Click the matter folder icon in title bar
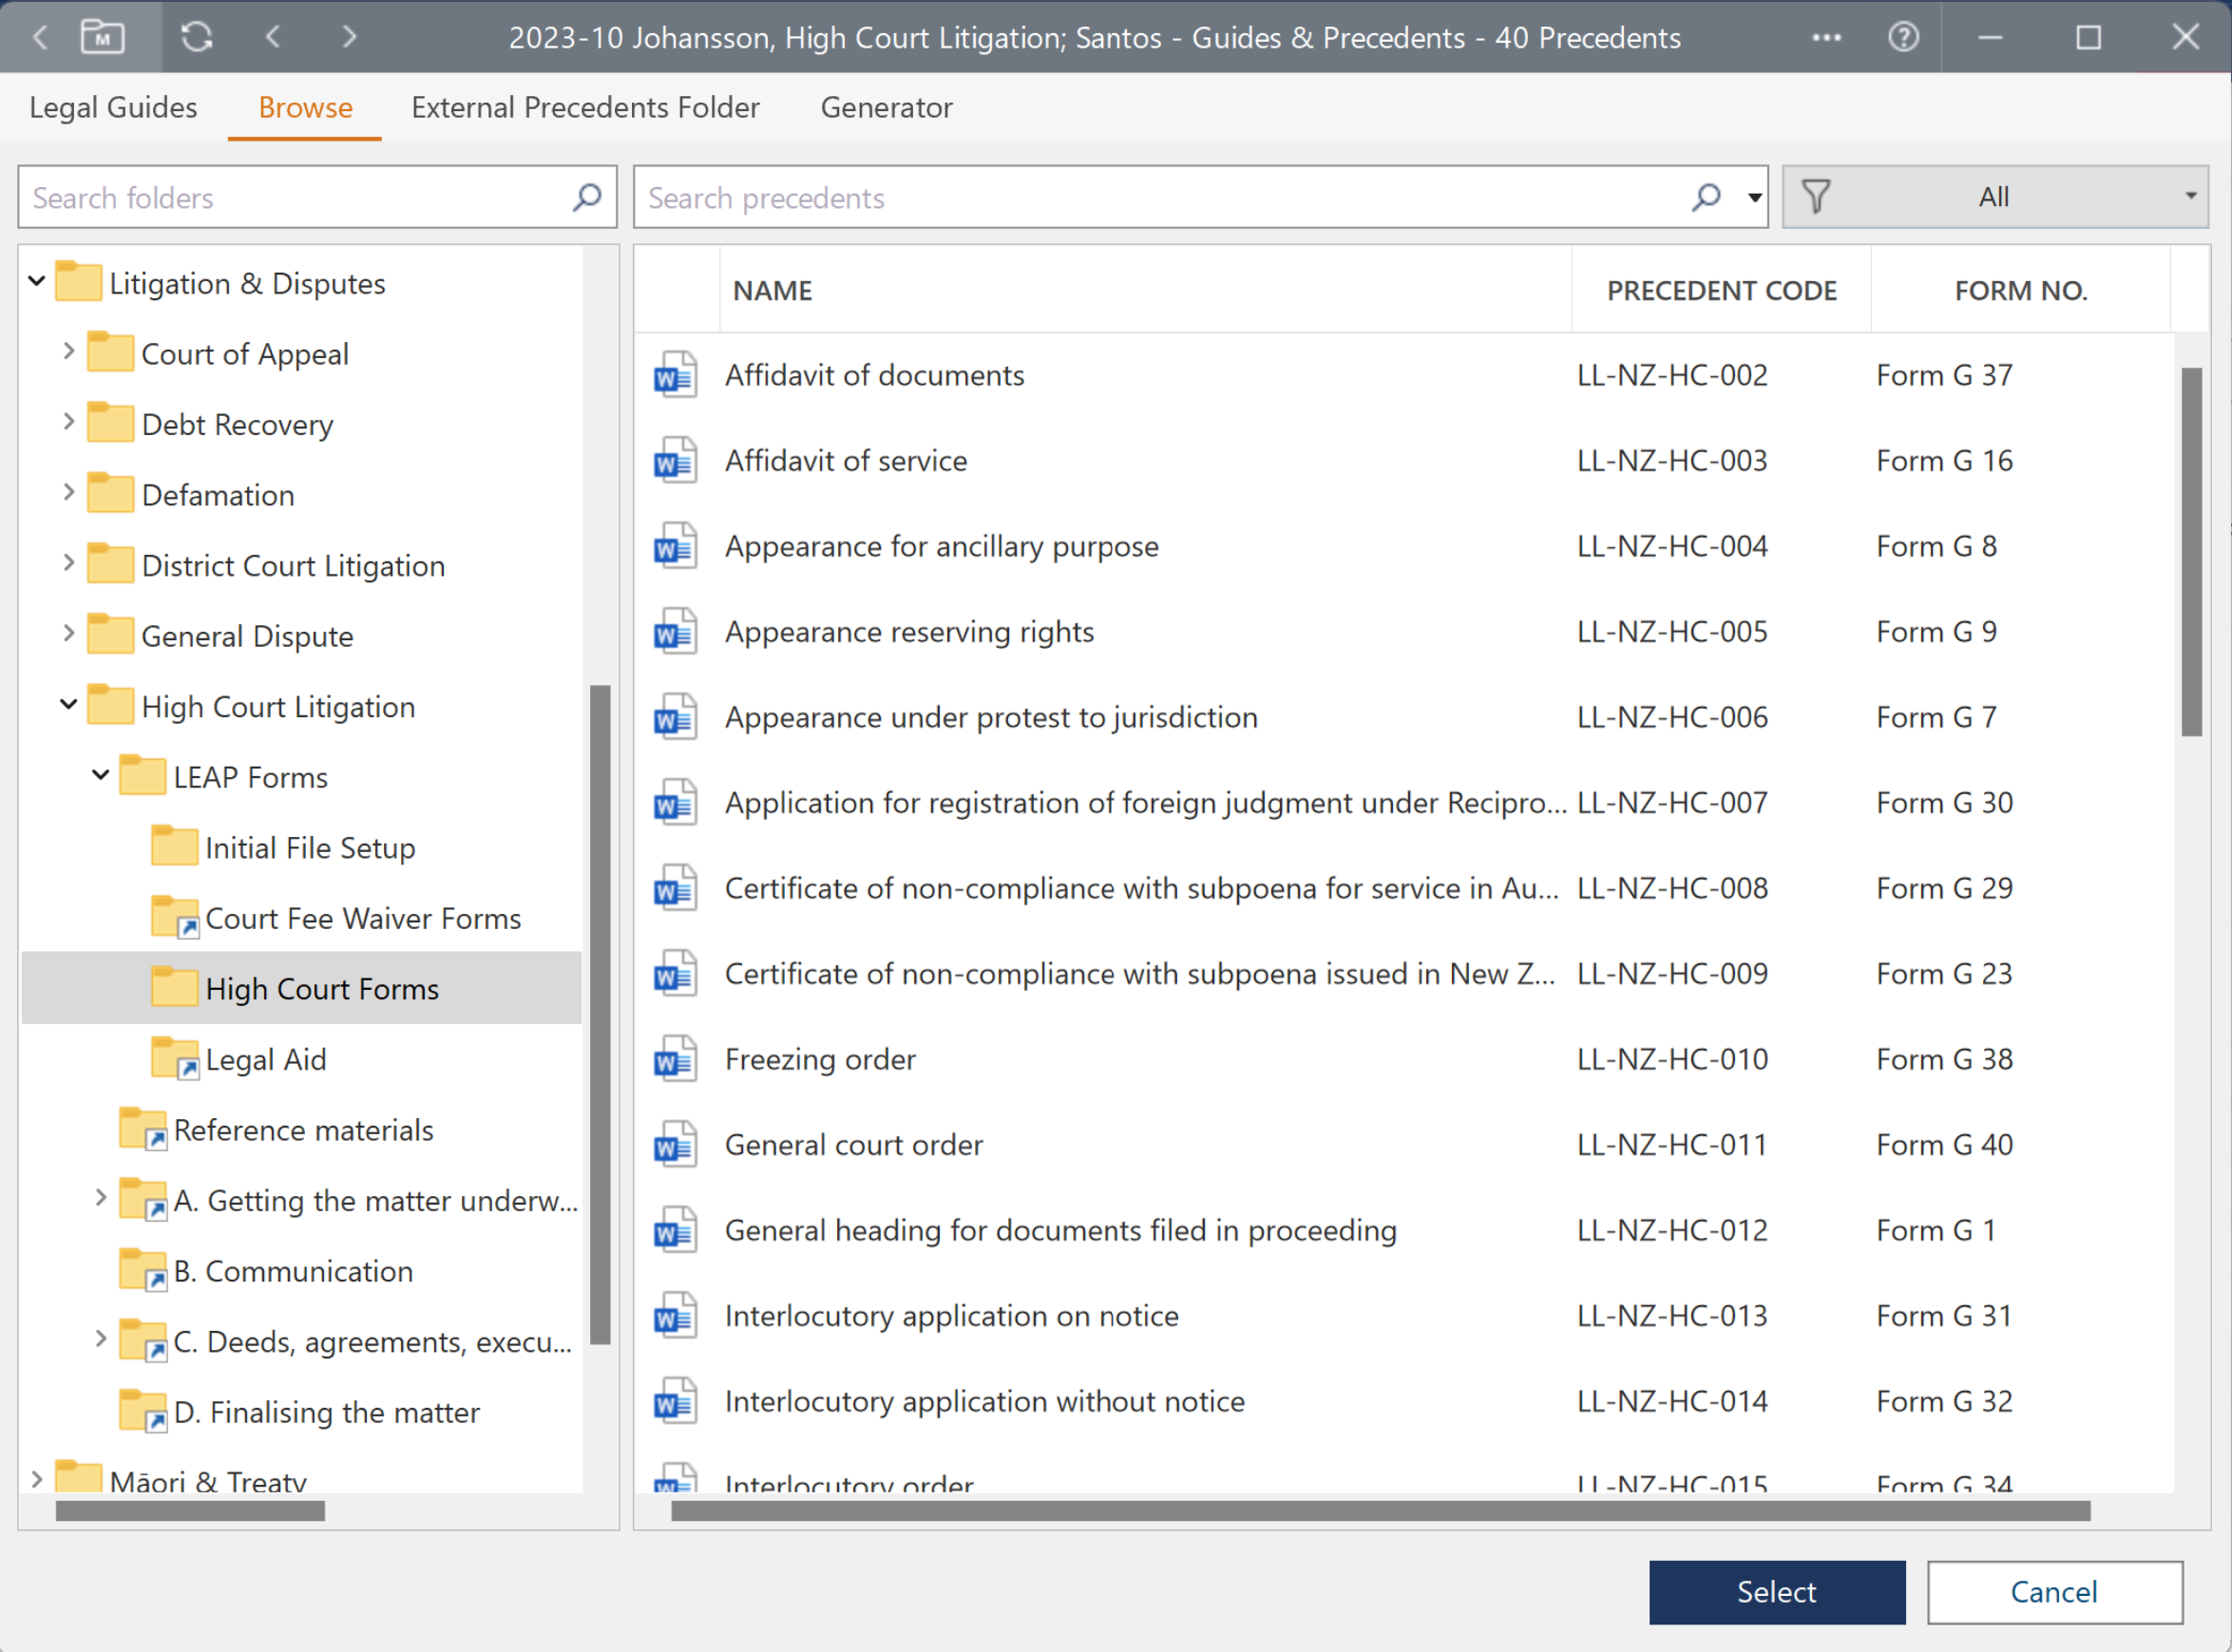2232x1652 pixels. [102, 37]
